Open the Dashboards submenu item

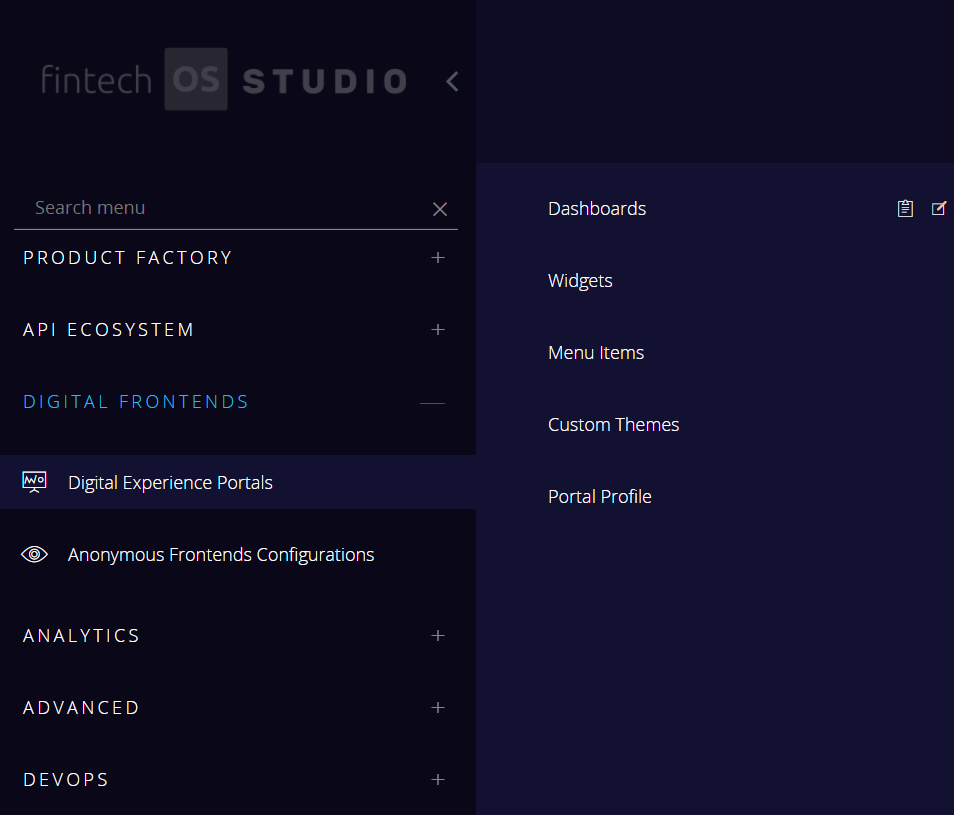(597, 209)
